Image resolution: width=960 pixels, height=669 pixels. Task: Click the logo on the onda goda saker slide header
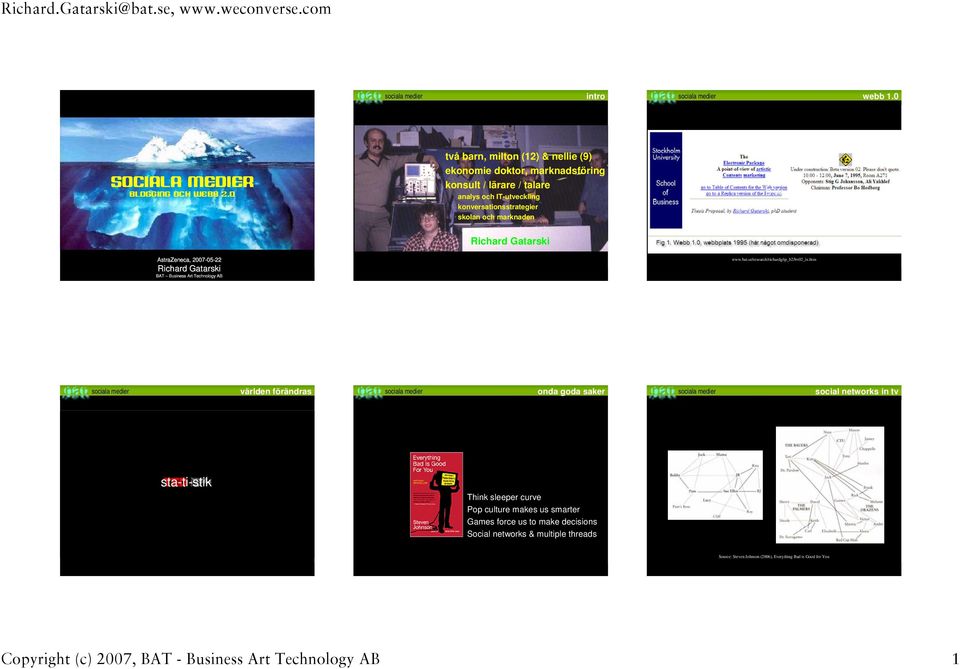click(369, 392)
